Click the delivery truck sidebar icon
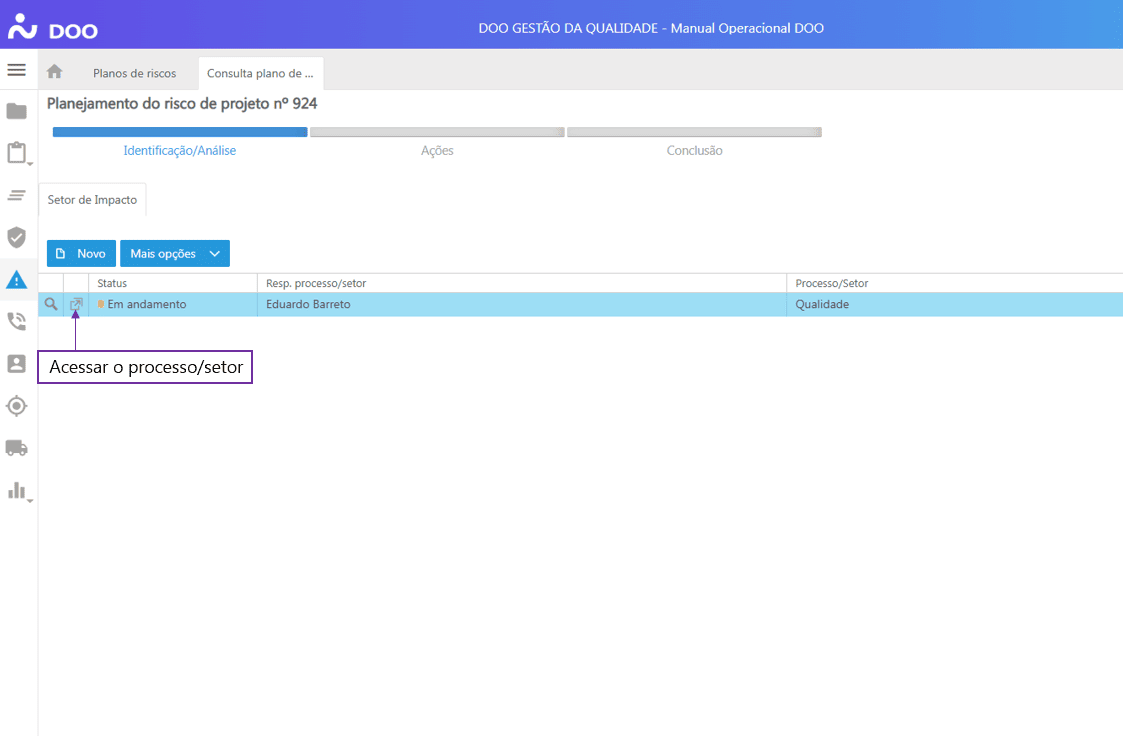Screen dimensions: 1123x736 click(17, 447)
